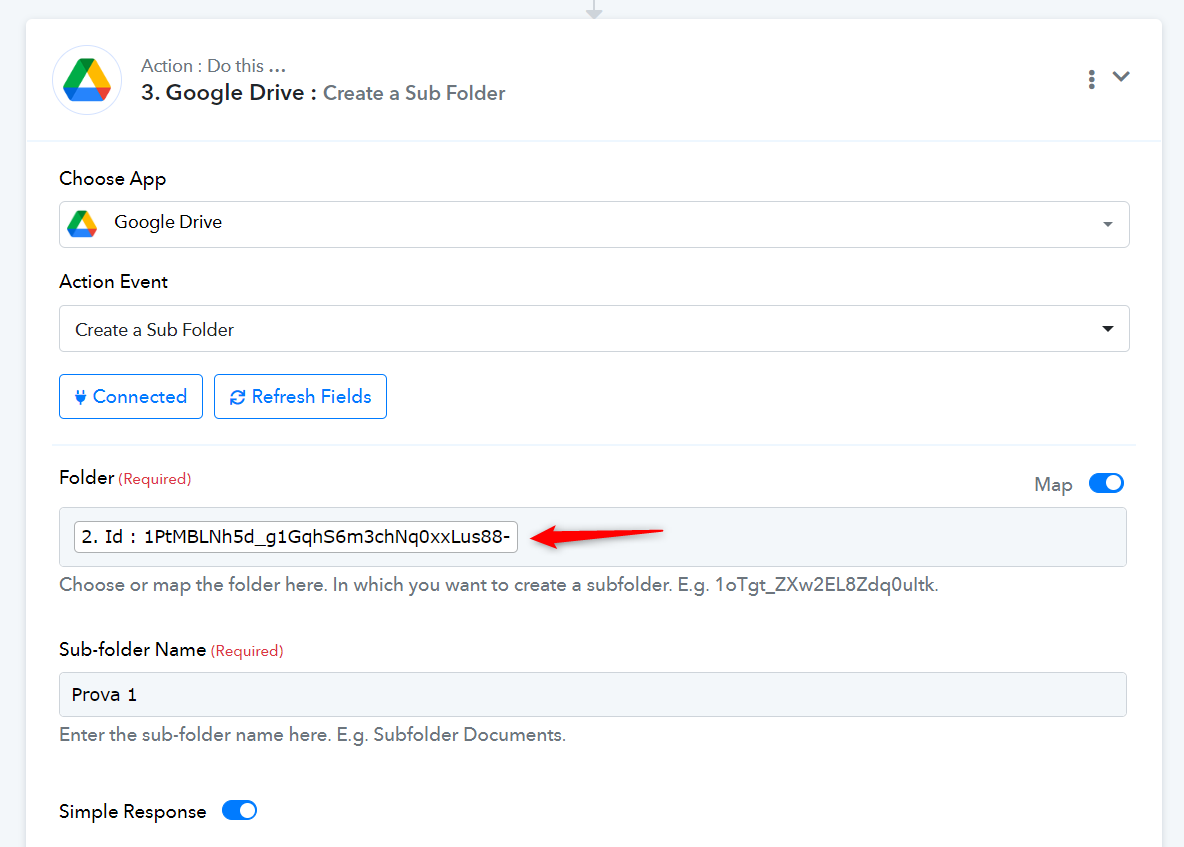
Task: Expand the Action Event dropdown
Action: (x=594, y=328)
